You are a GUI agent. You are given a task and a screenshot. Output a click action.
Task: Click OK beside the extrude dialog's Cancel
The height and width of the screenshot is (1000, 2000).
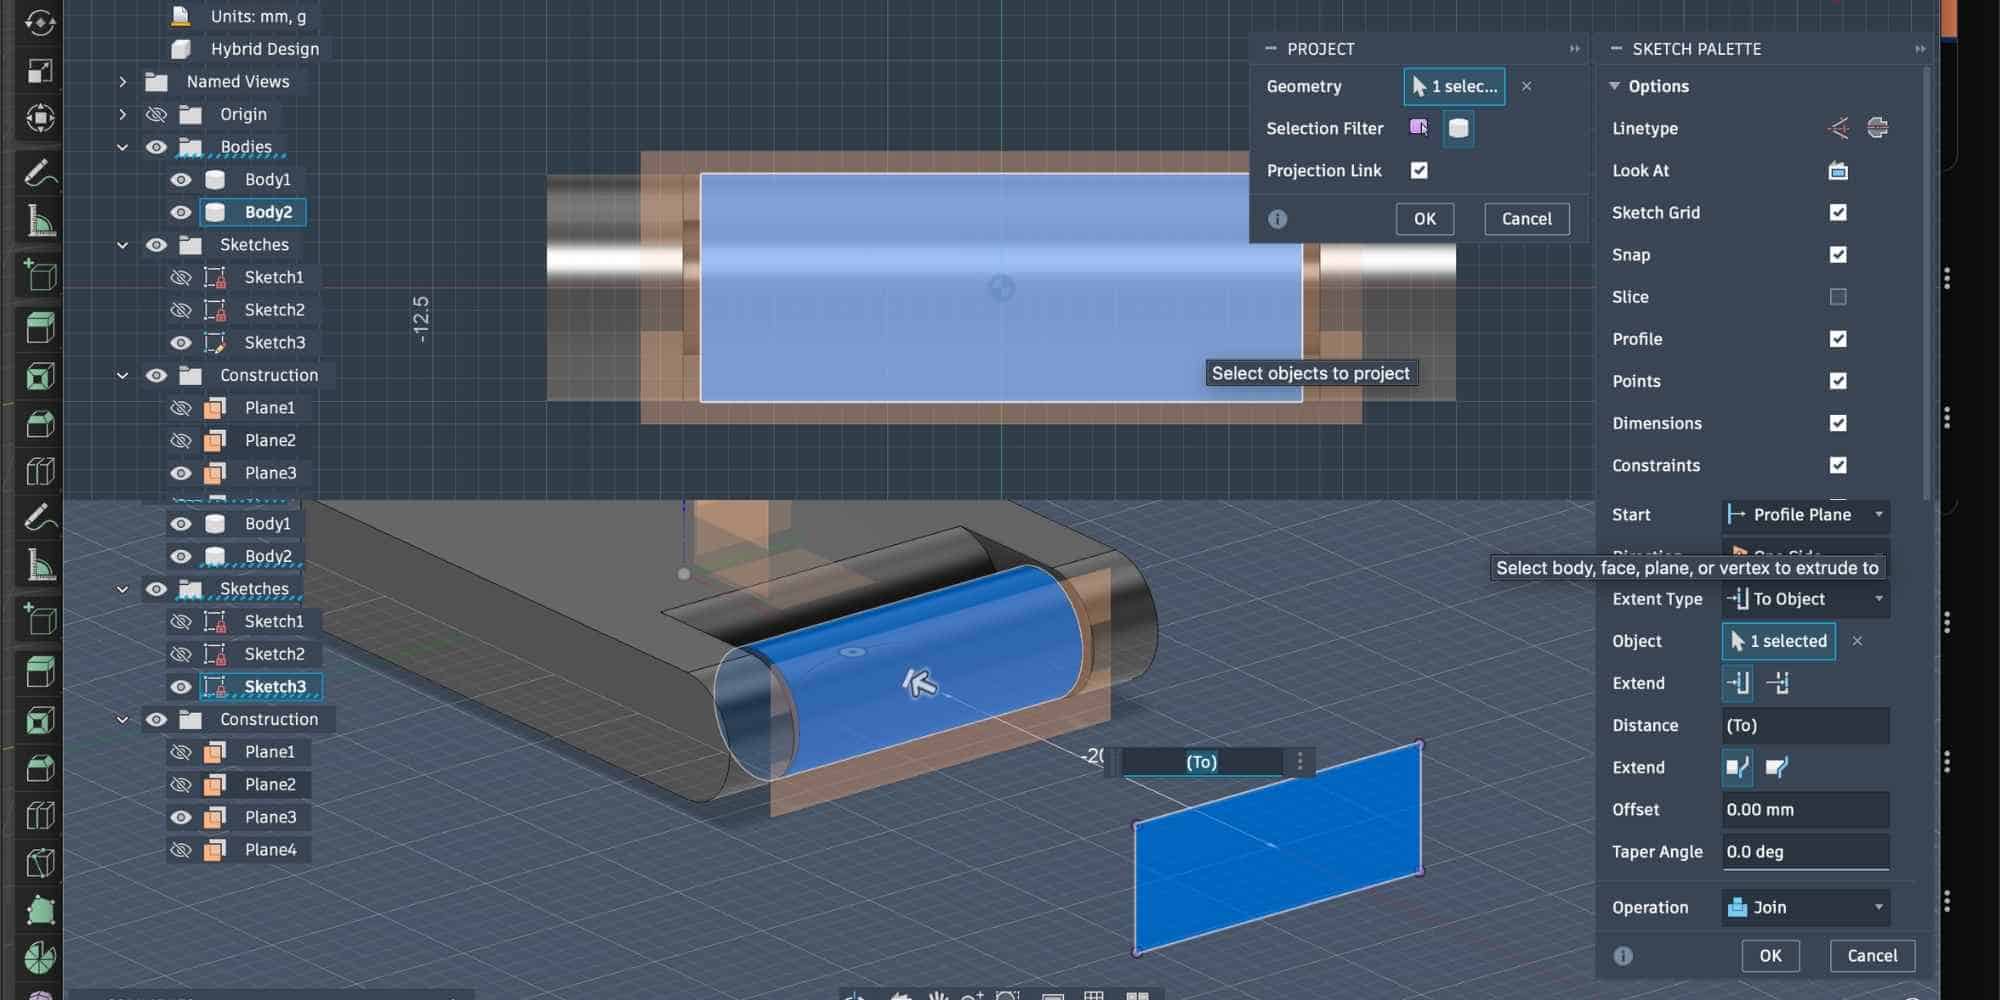1770,956
